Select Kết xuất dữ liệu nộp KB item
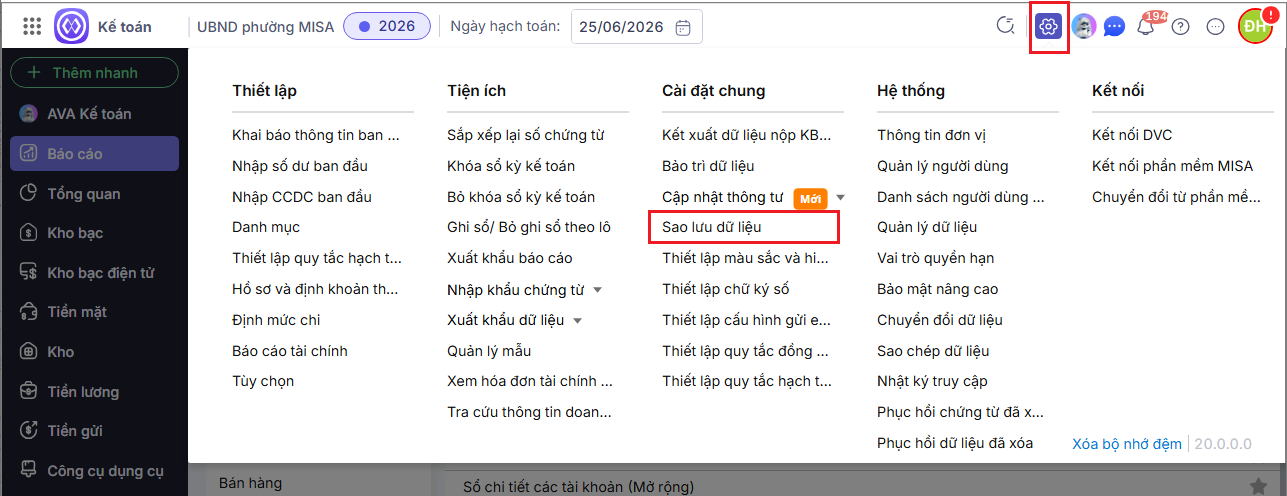Viewport: 1287px width, 496px height. (747, 135)
